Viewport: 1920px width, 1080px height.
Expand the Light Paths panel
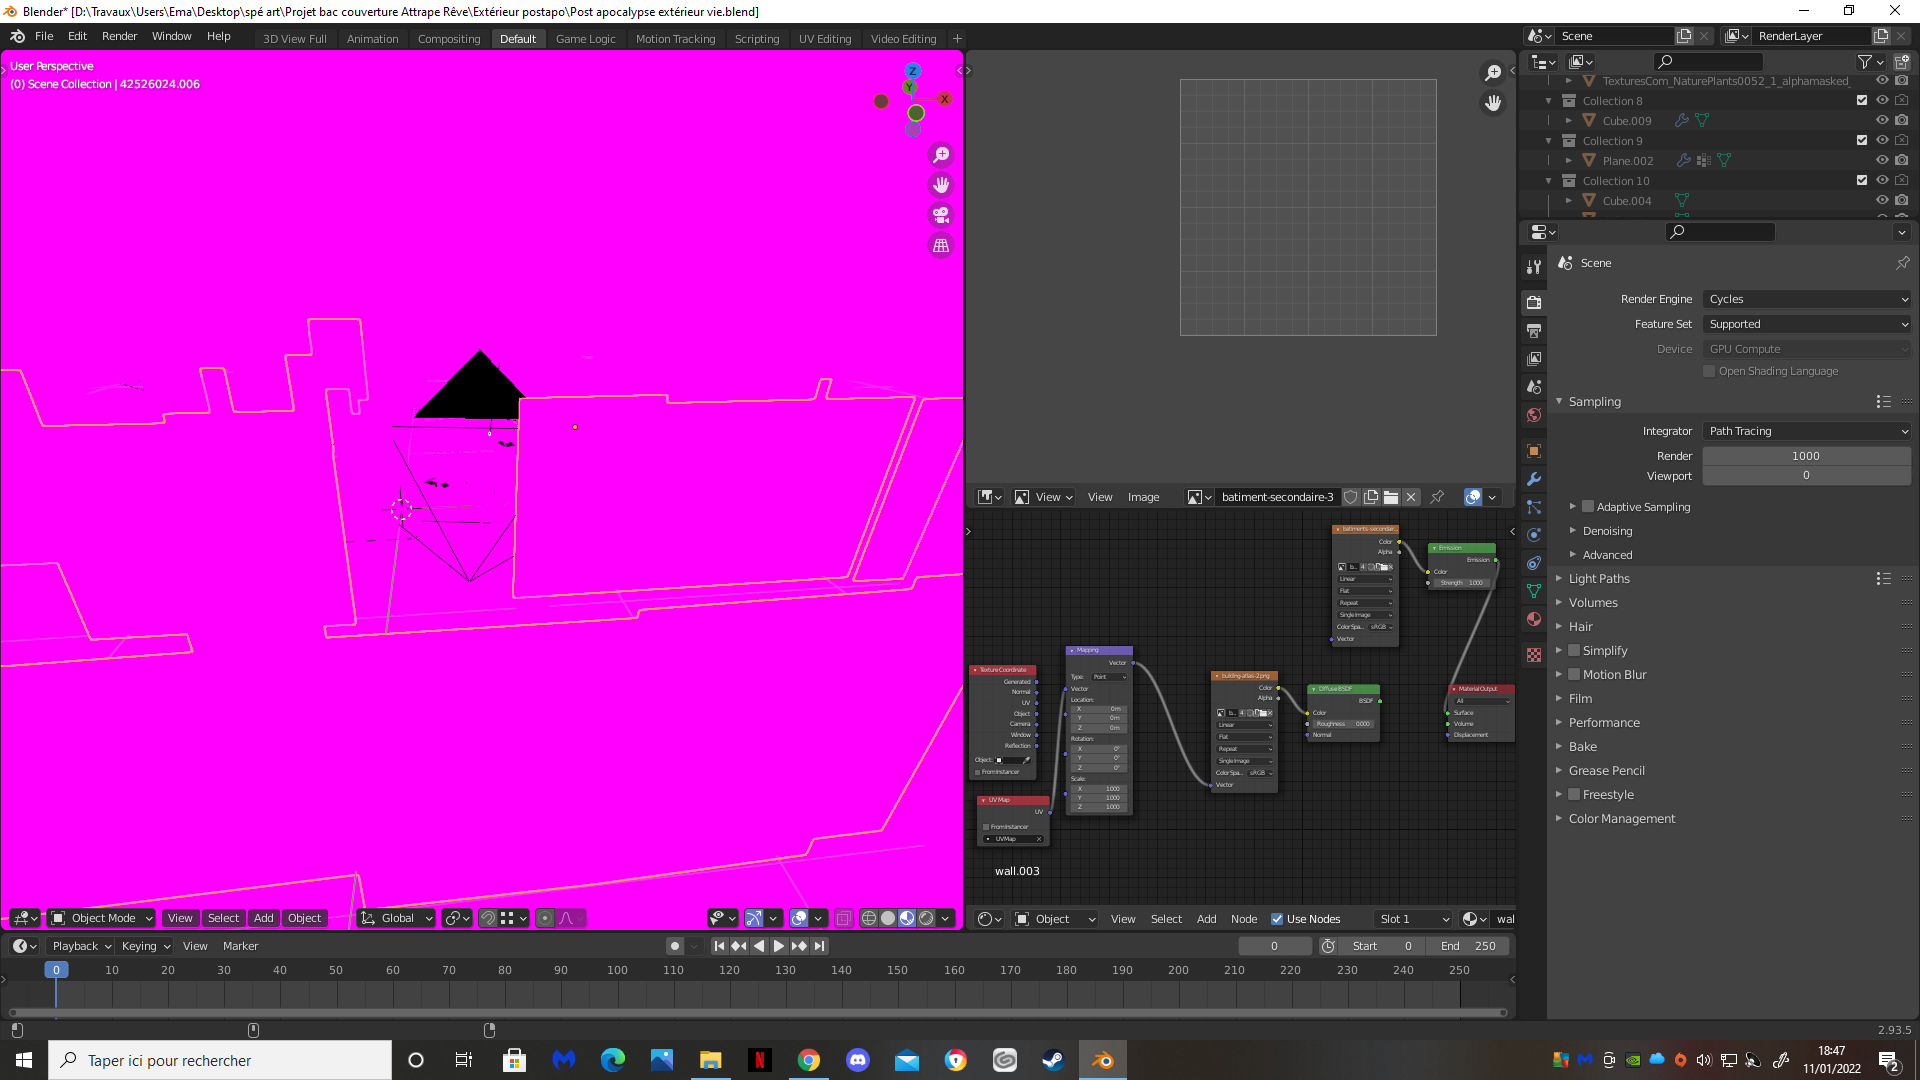(x=1598, y=578)
